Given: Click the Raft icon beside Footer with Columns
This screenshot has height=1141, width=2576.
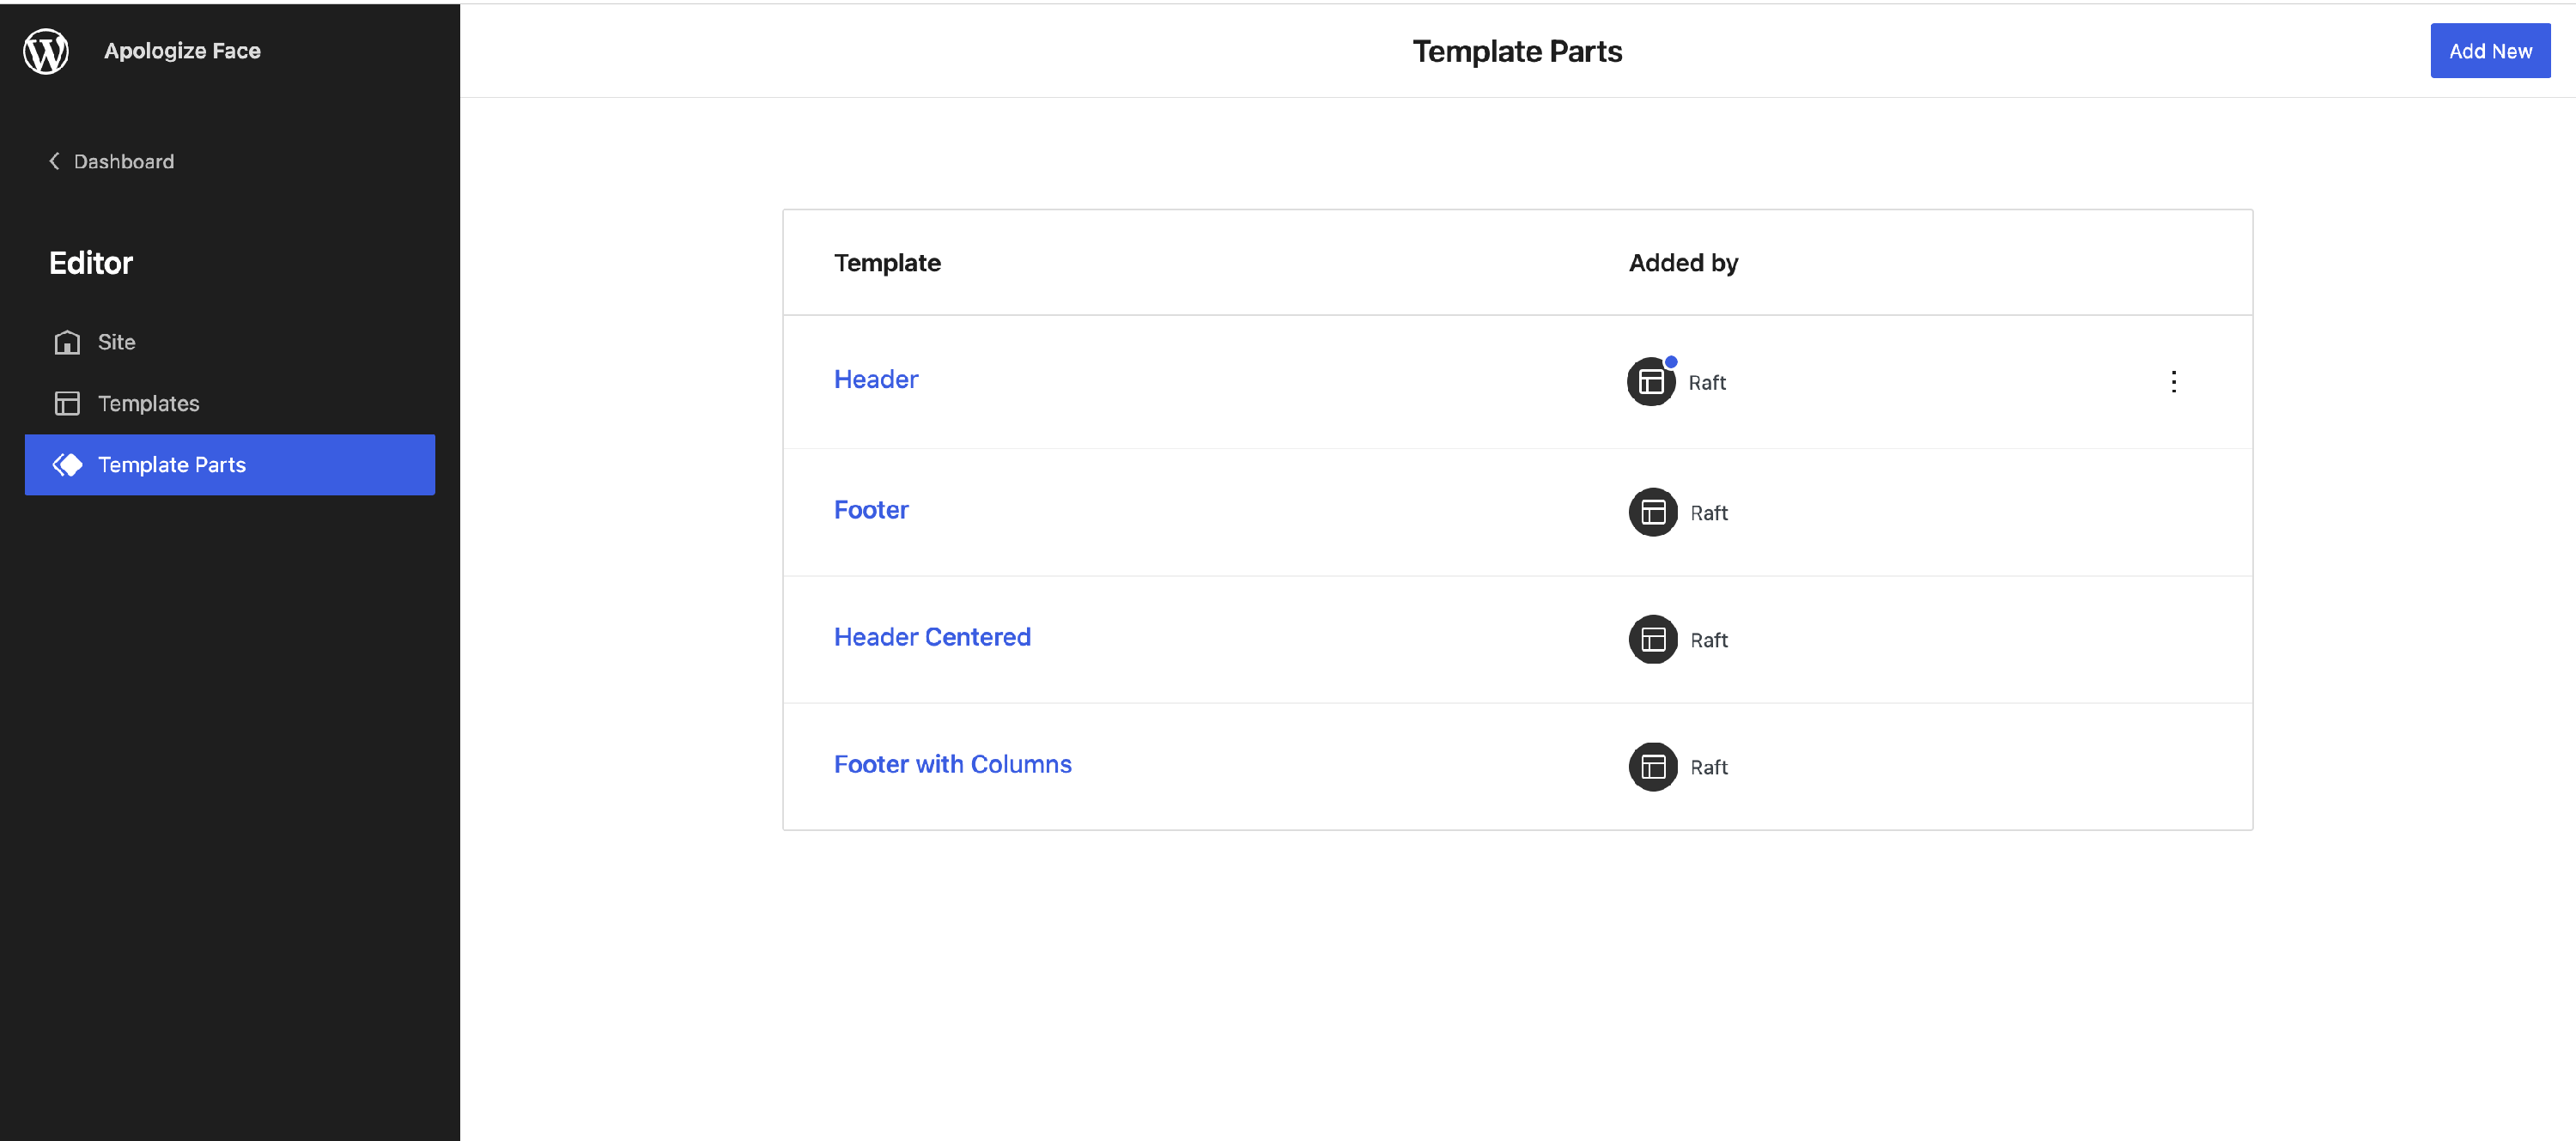Looking at the screenshot, I should click(1653, 766).
